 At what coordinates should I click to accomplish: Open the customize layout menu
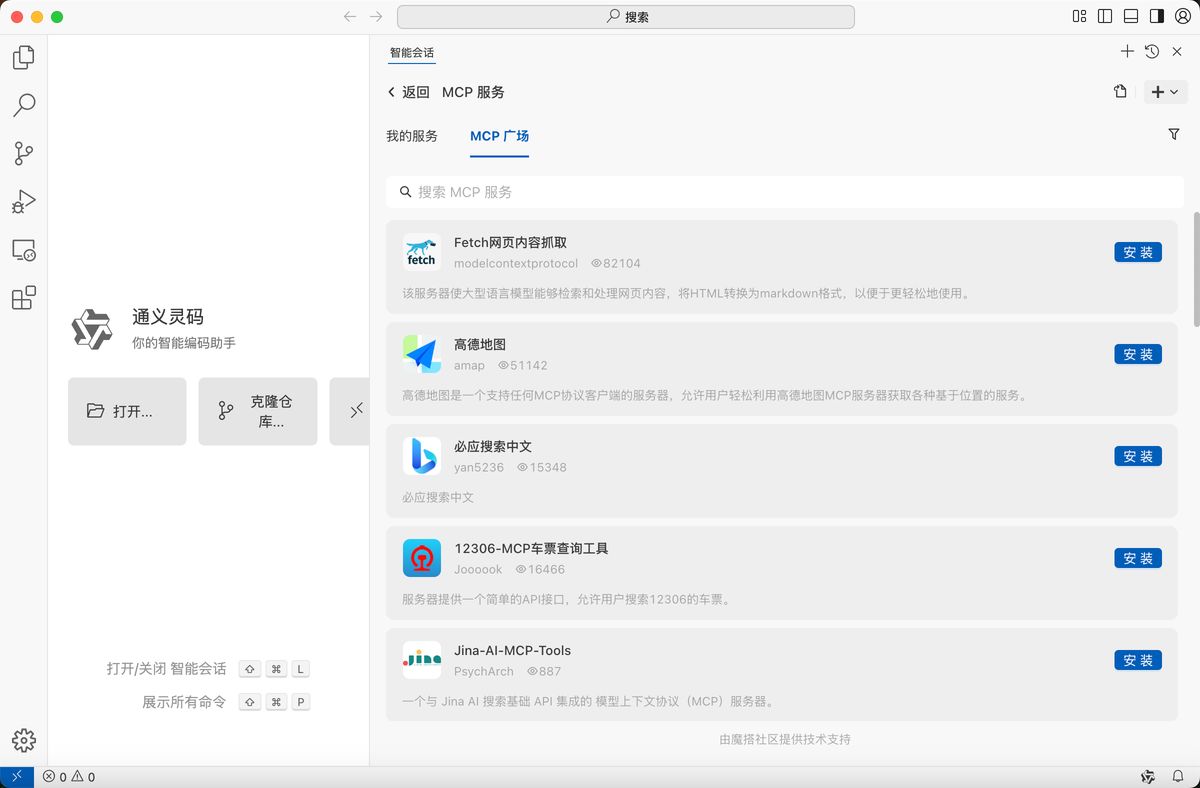click(1079, 16)
